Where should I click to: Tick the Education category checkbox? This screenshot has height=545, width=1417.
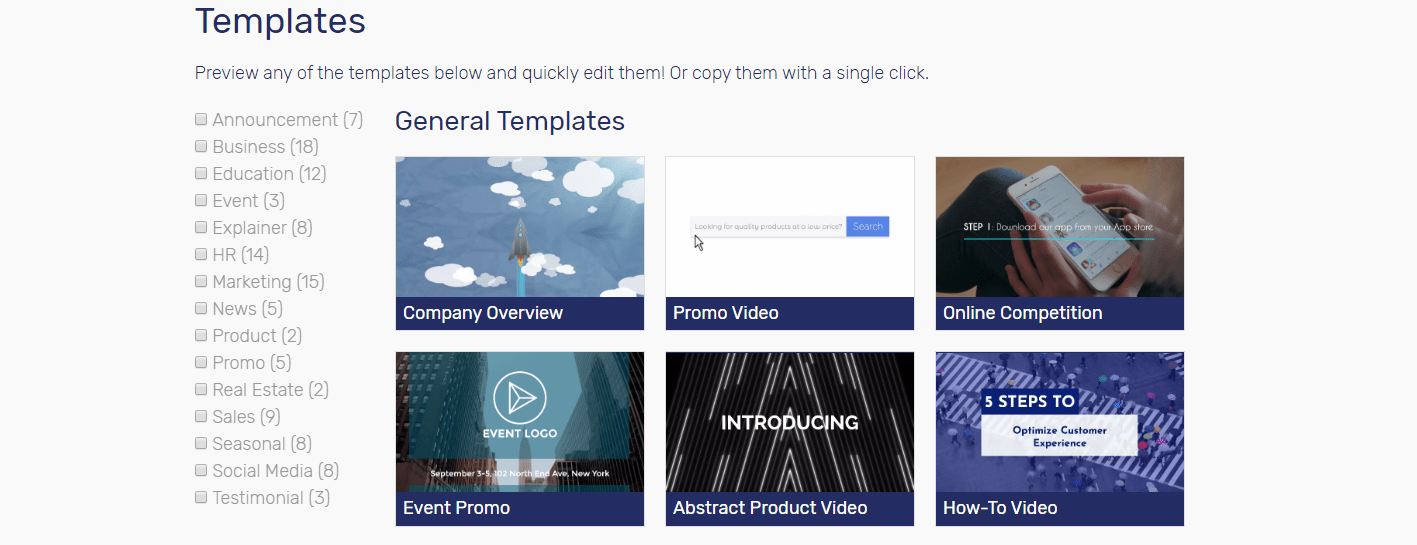[201, 174]
